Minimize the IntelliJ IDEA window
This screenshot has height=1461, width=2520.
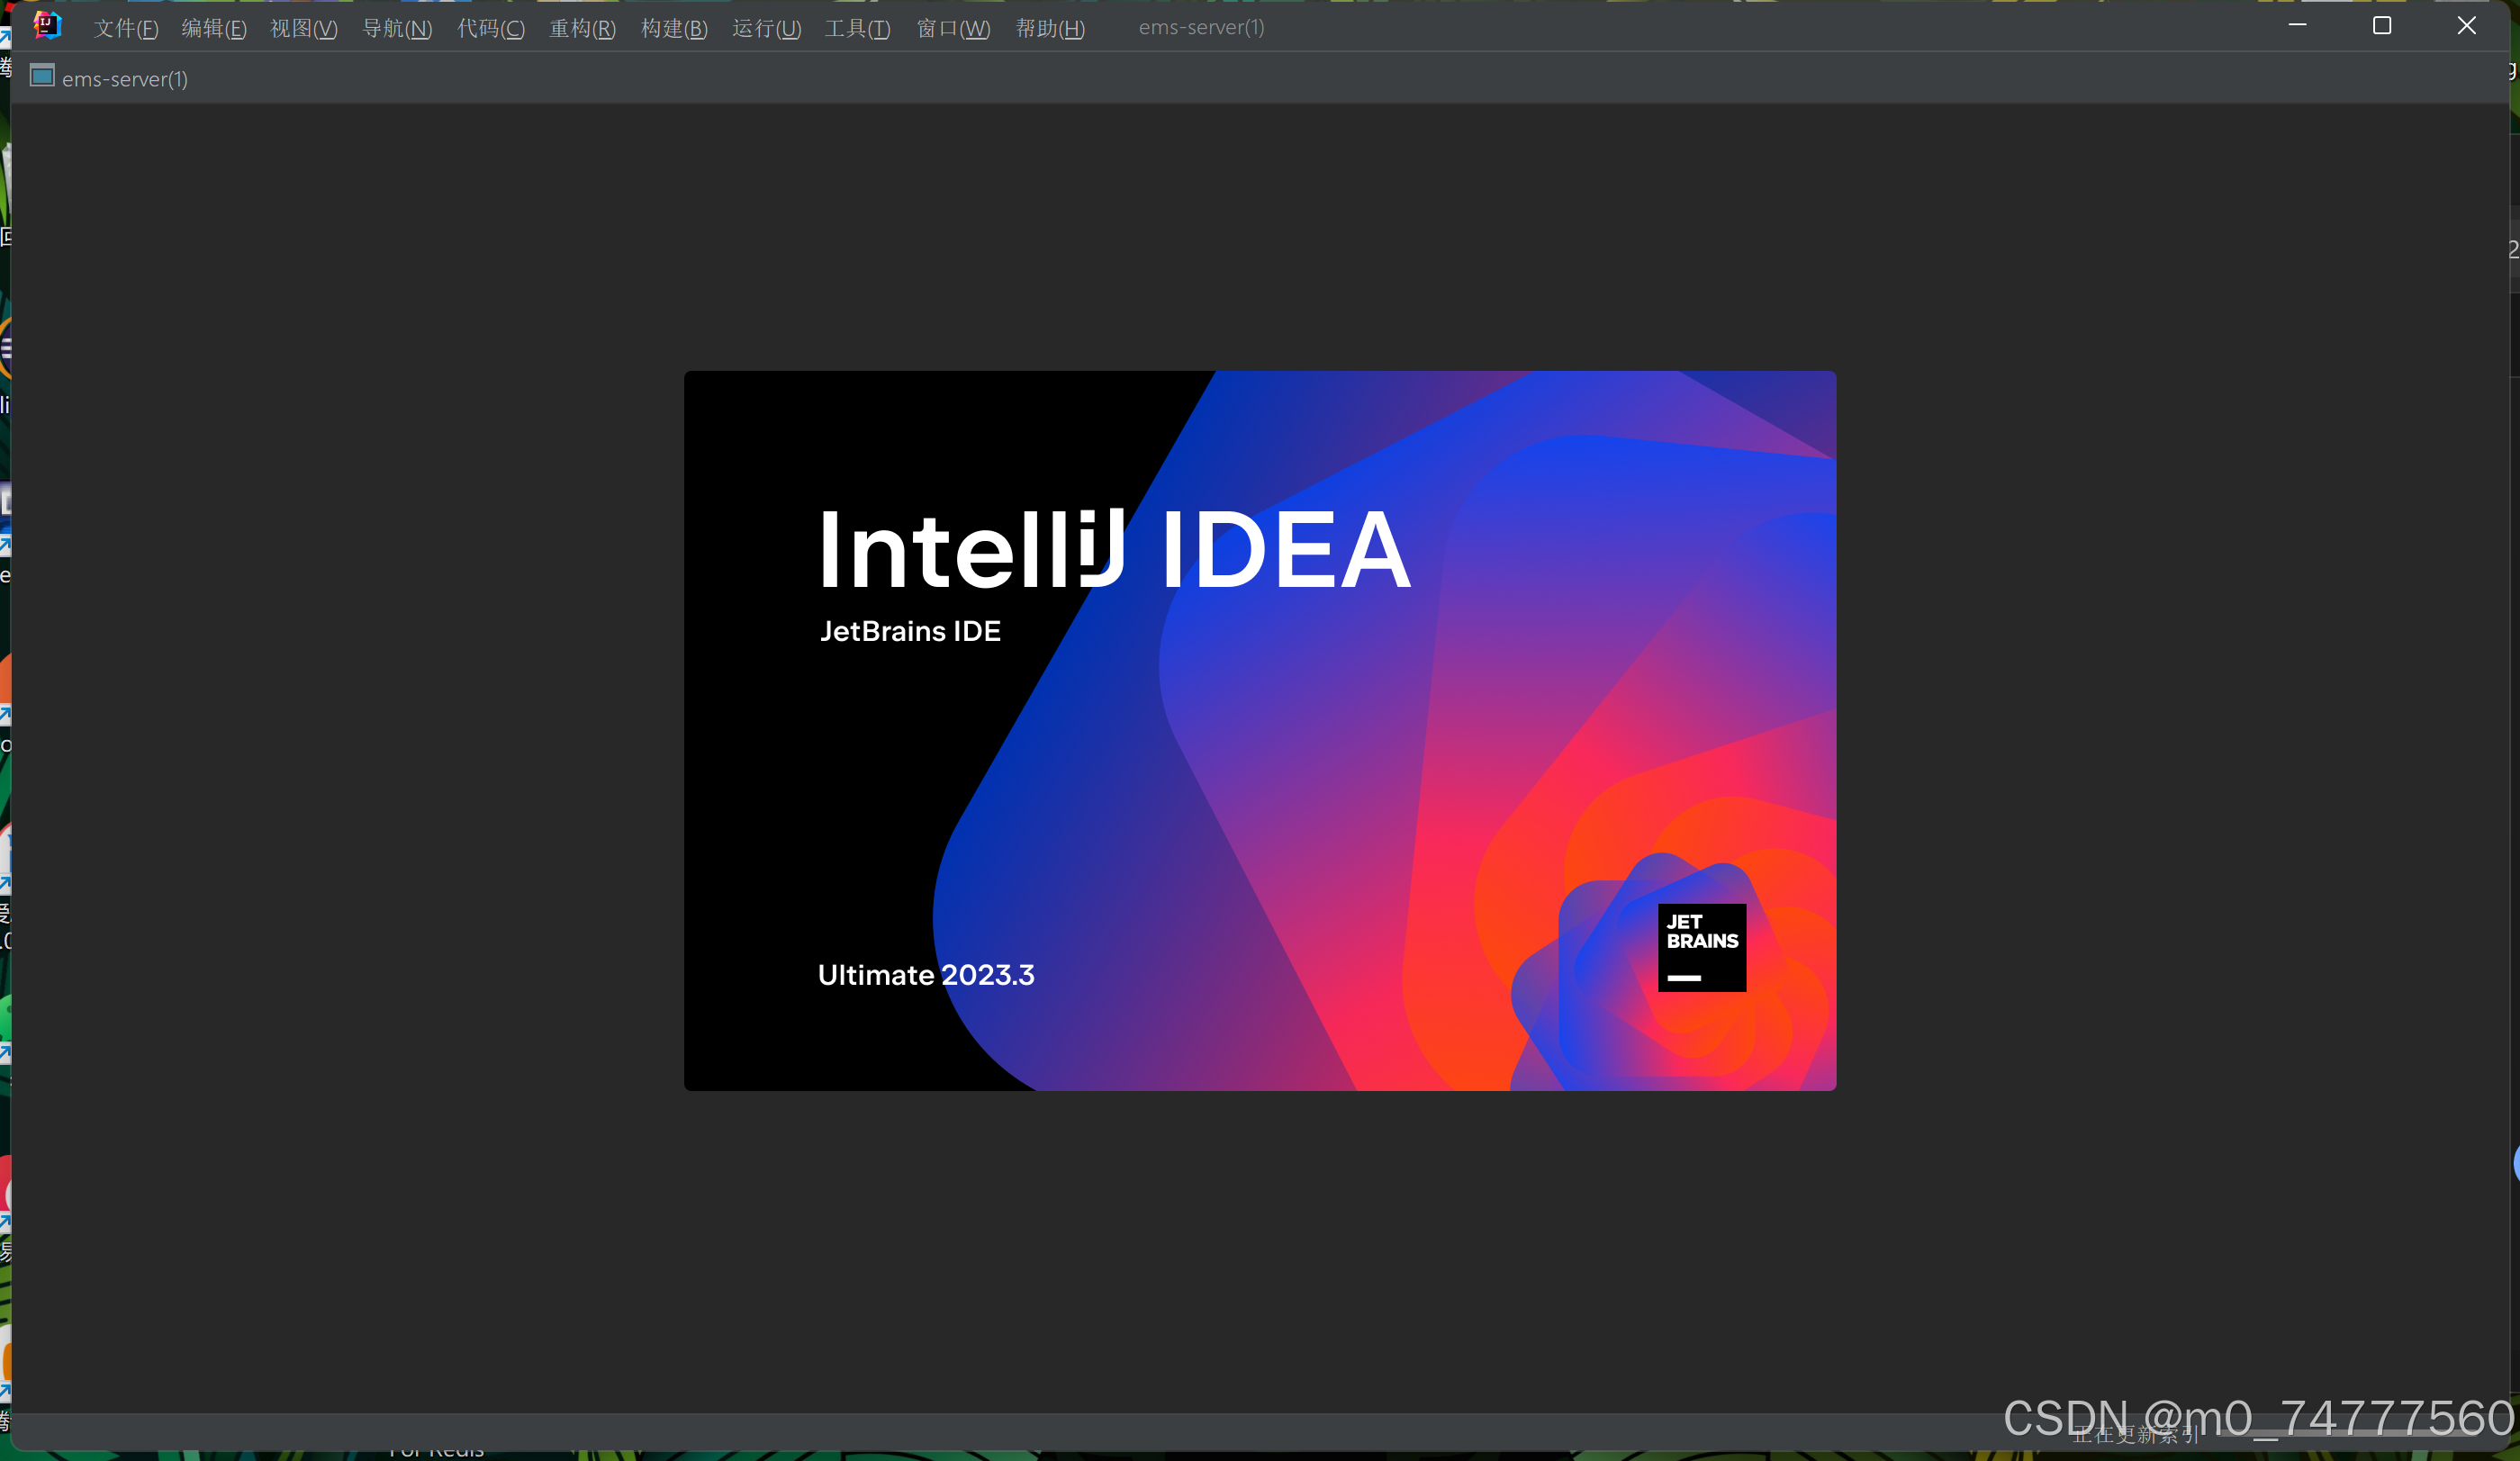coord(2297,26)
